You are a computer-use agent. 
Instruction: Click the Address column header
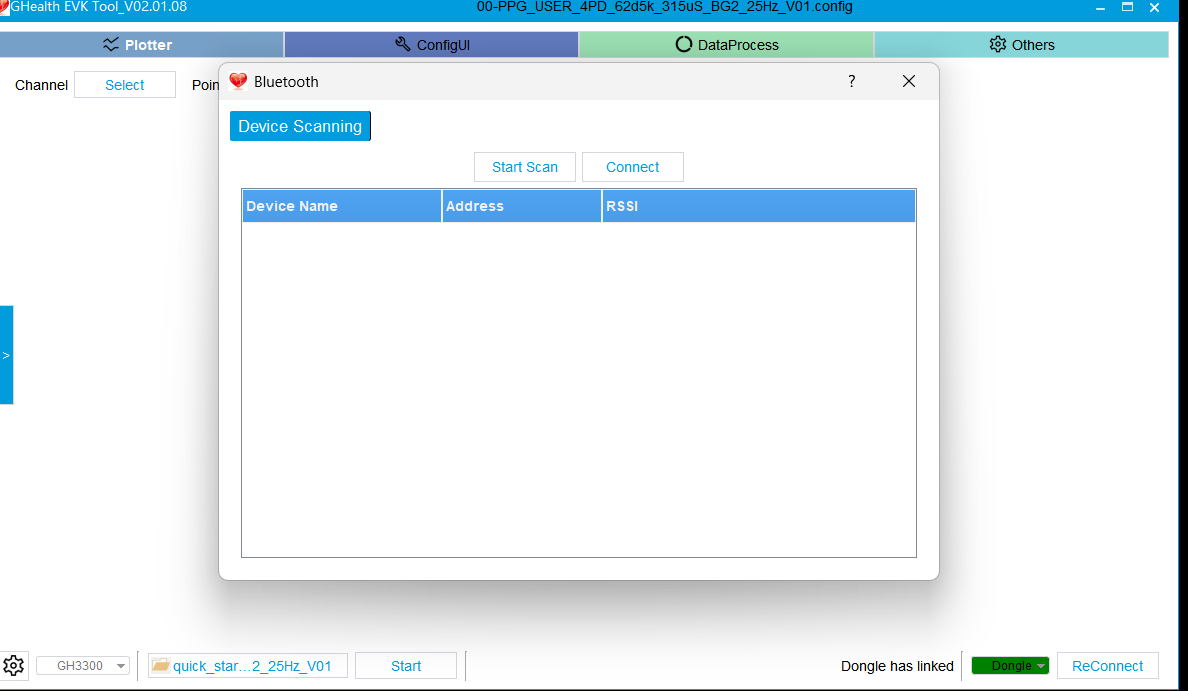[521, 206]
